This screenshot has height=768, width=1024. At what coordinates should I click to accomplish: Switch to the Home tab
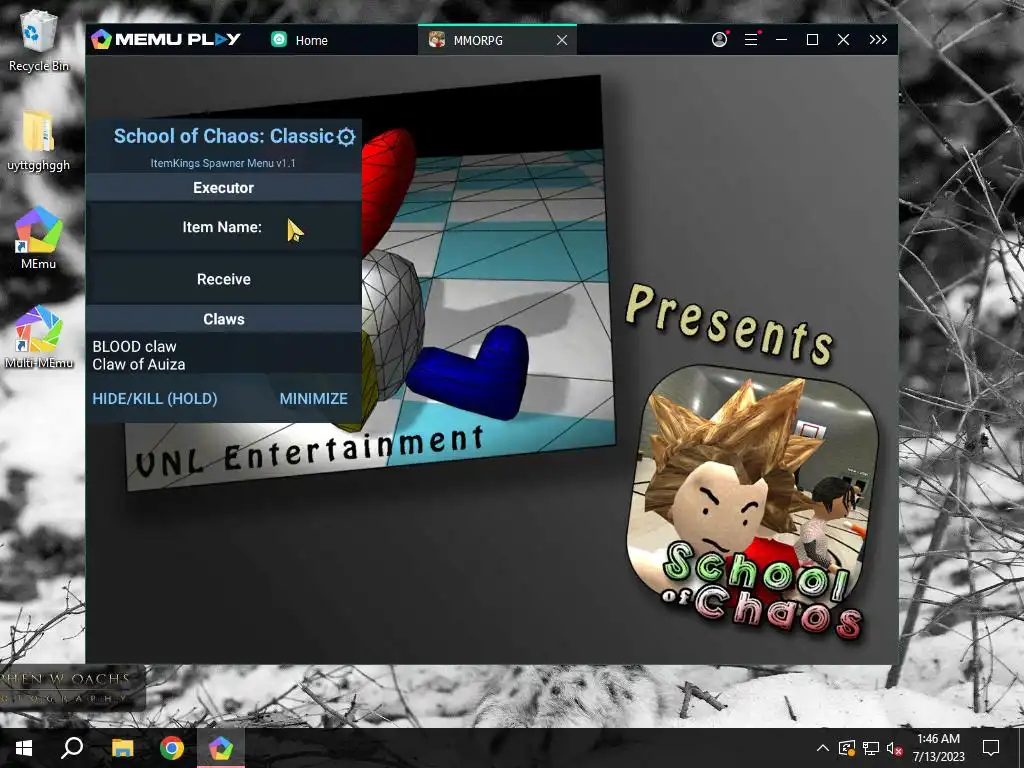(x=300, y=40)
